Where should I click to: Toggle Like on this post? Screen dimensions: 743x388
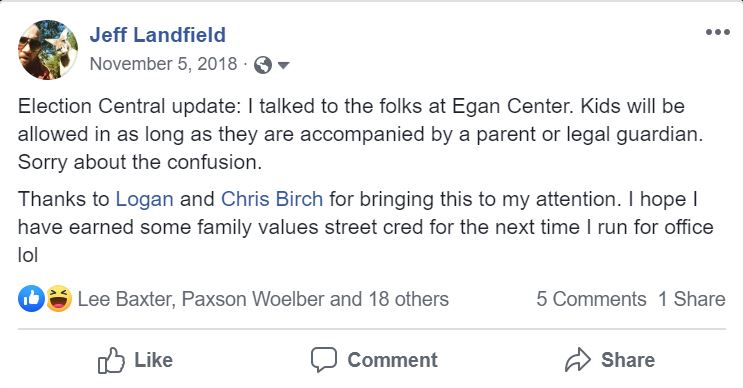(x=136, y=361)
